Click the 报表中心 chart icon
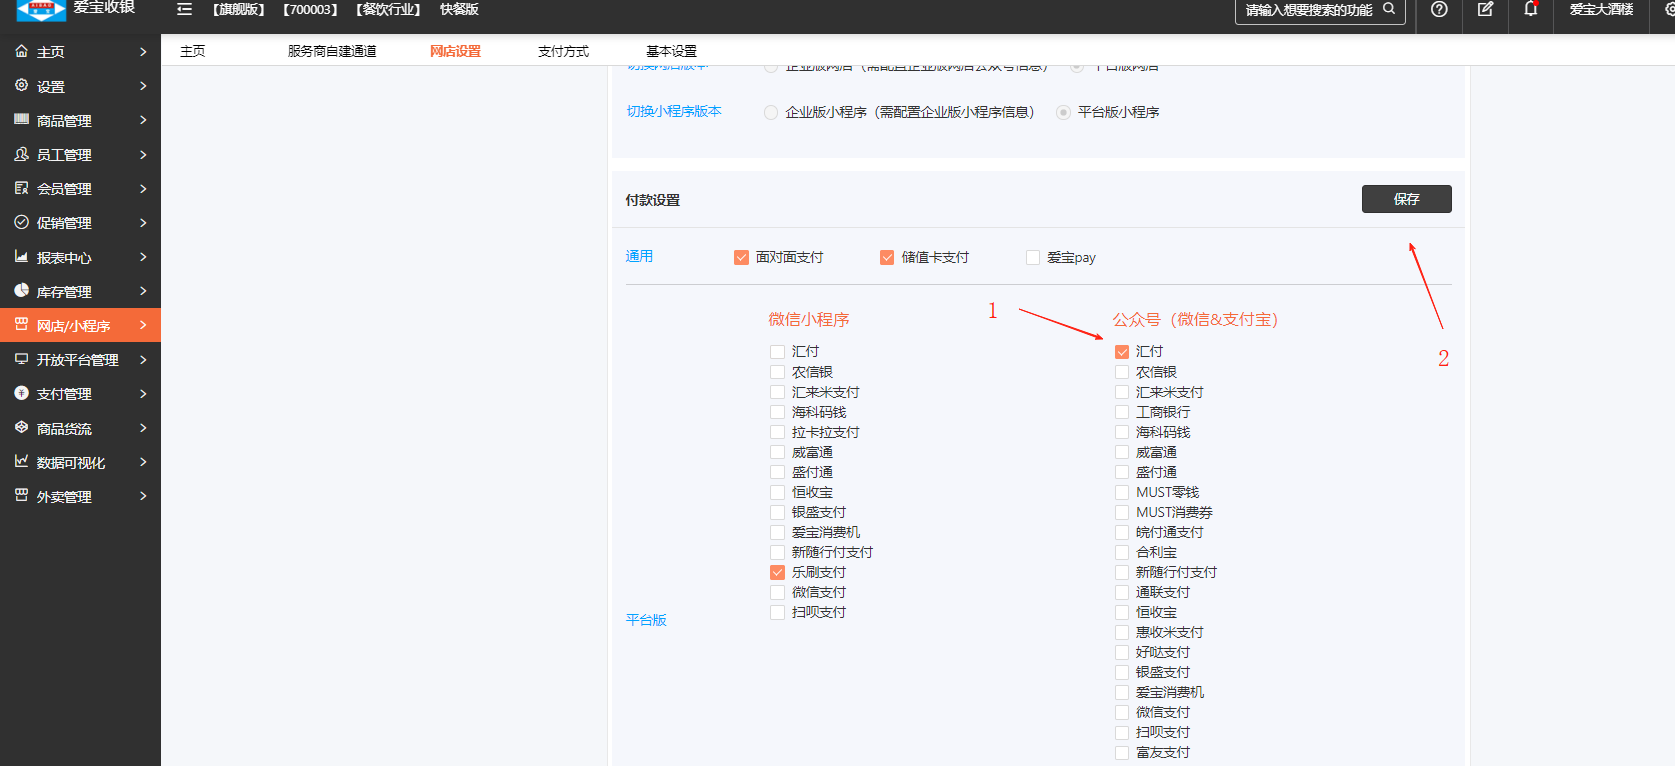The image size is (1675, 766). coord(21,257)
